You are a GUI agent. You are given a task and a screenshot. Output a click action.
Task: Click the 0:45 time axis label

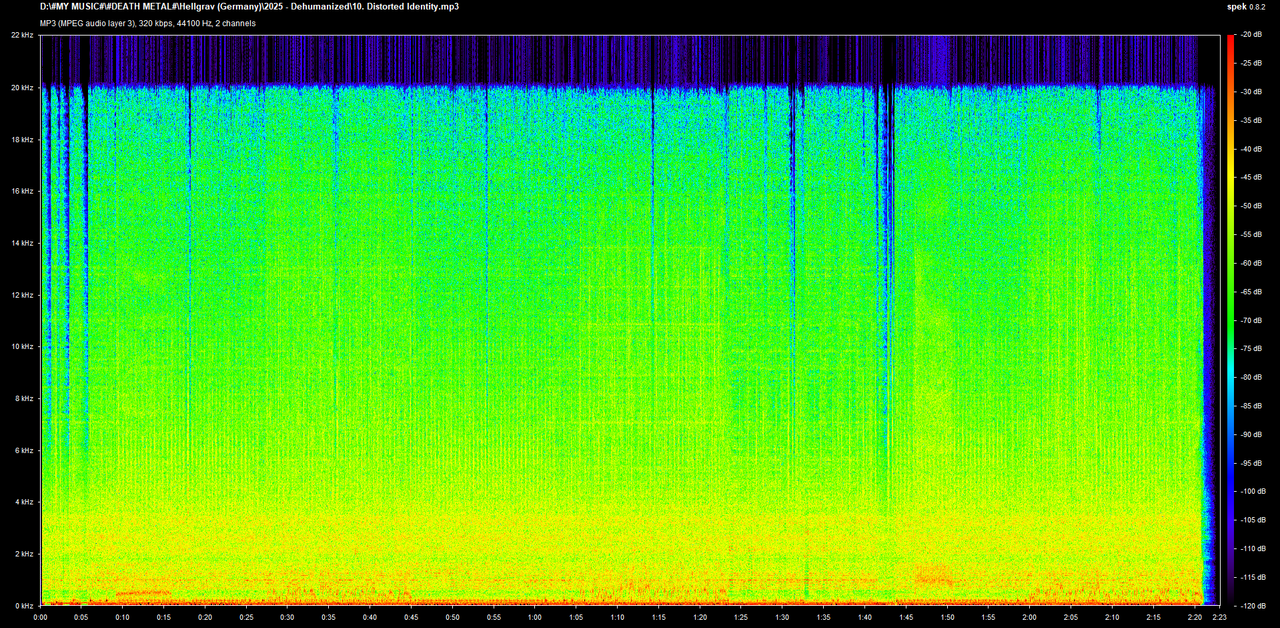tap(411, 617)
